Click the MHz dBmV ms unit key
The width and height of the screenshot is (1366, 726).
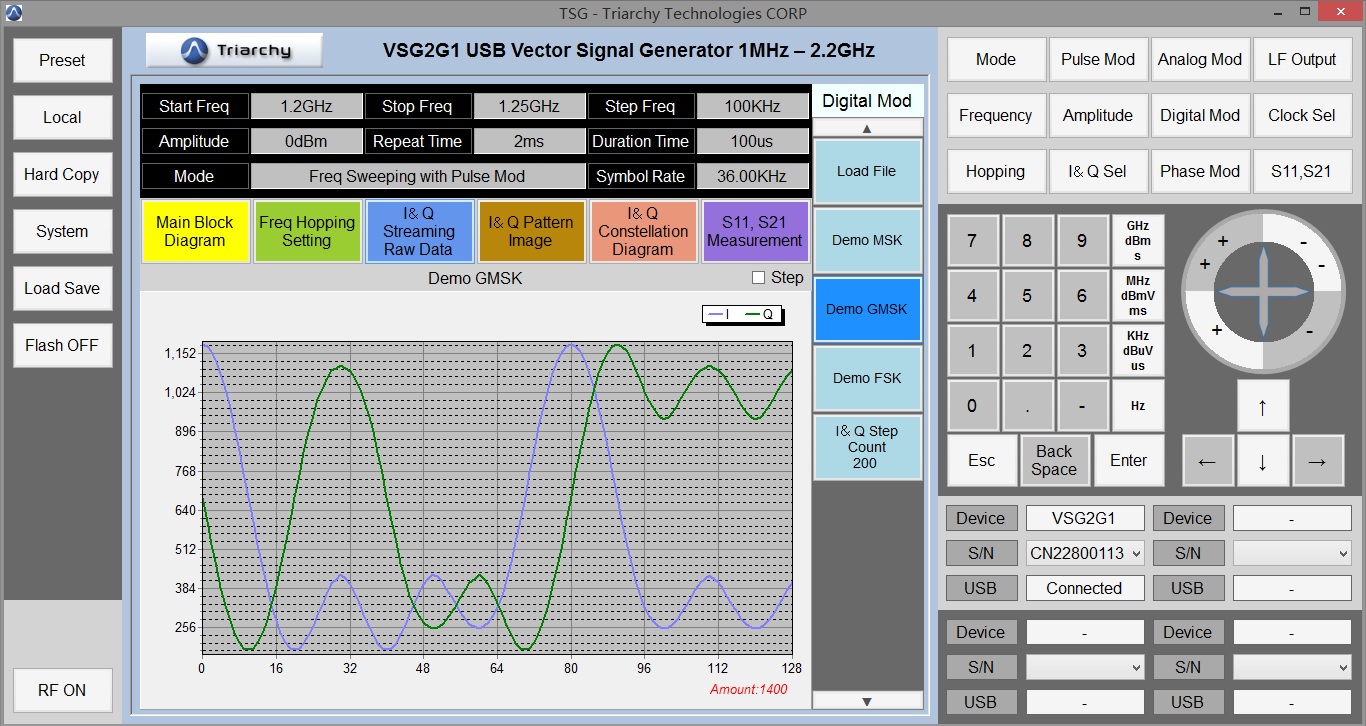pos(1138,296)
